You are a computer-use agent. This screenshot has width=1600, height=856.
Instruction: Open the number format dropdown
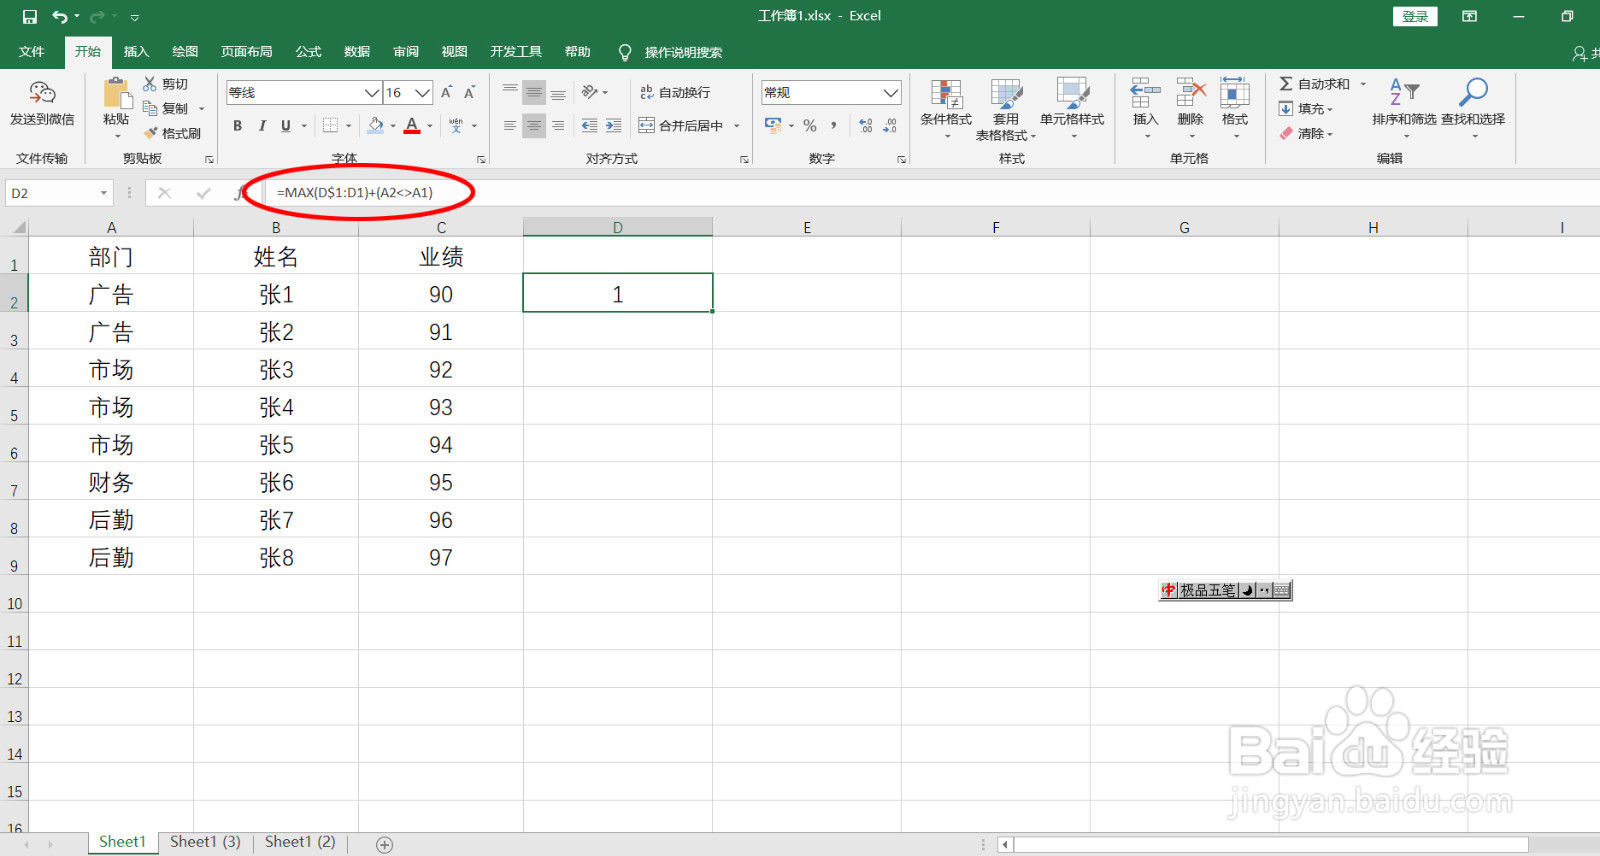890,92
